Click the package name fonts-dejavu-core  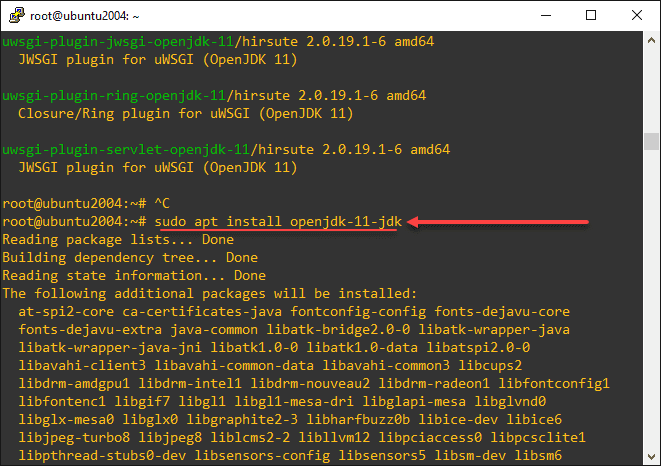pos(502,312)
